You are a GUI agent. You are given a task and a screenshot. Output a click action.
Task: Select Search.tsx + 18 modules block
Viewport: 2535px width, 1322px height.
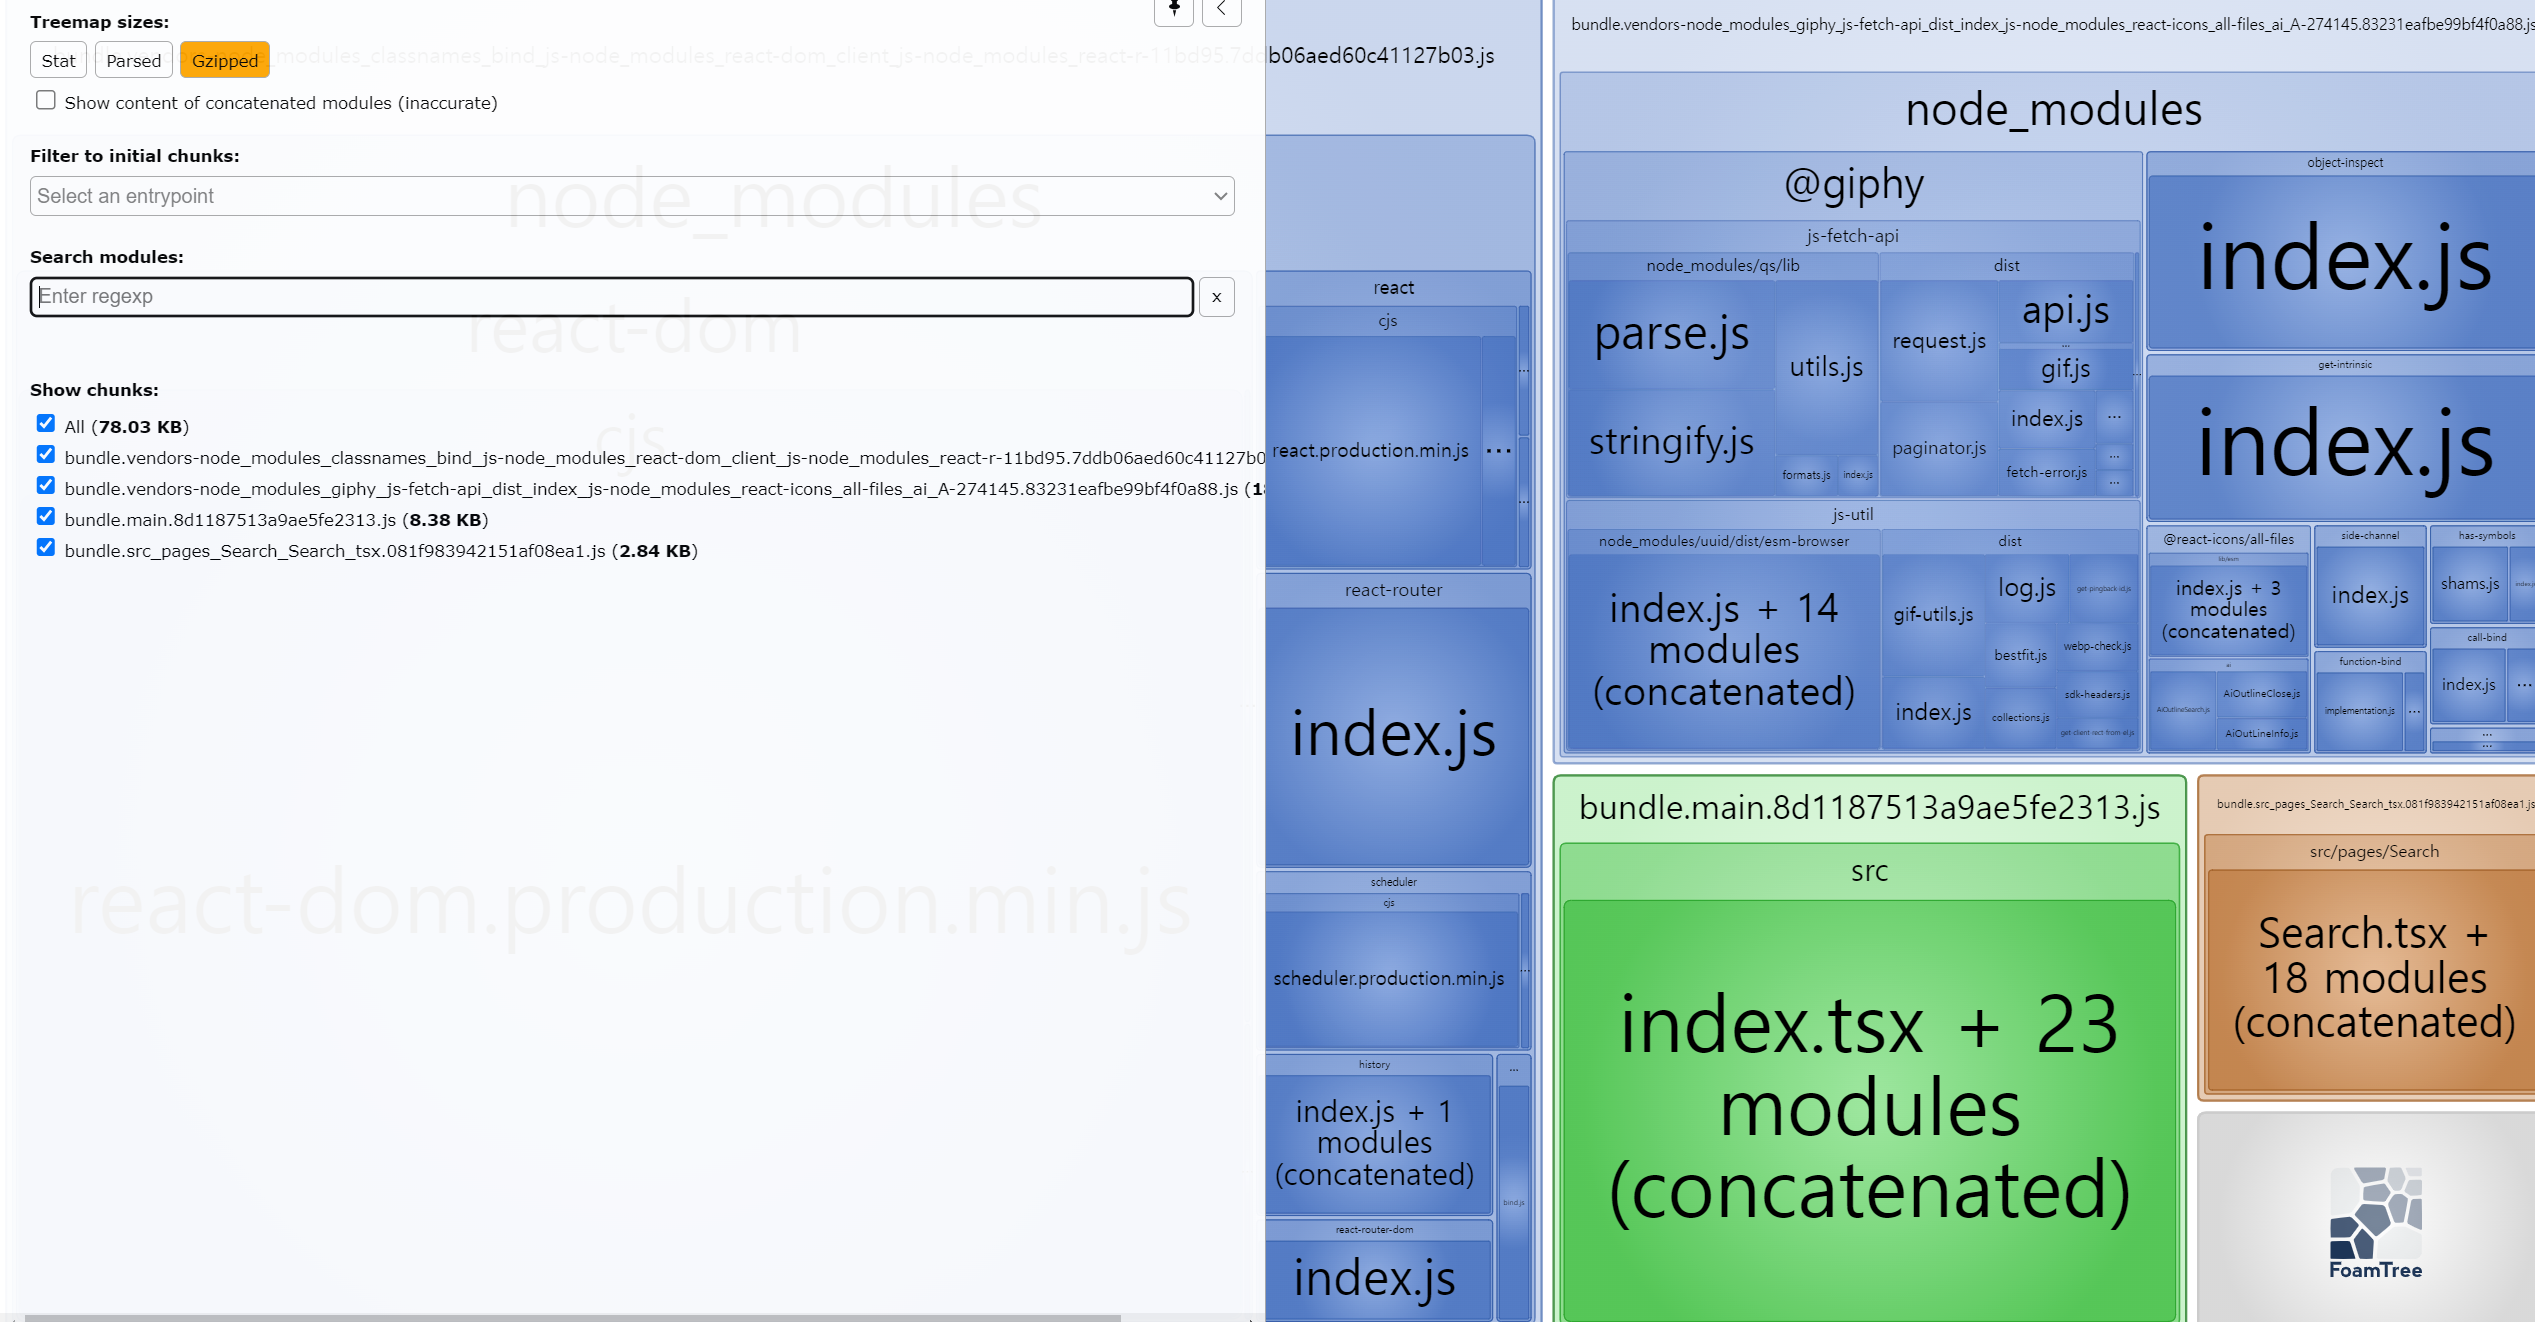[x=2374, y=978]
